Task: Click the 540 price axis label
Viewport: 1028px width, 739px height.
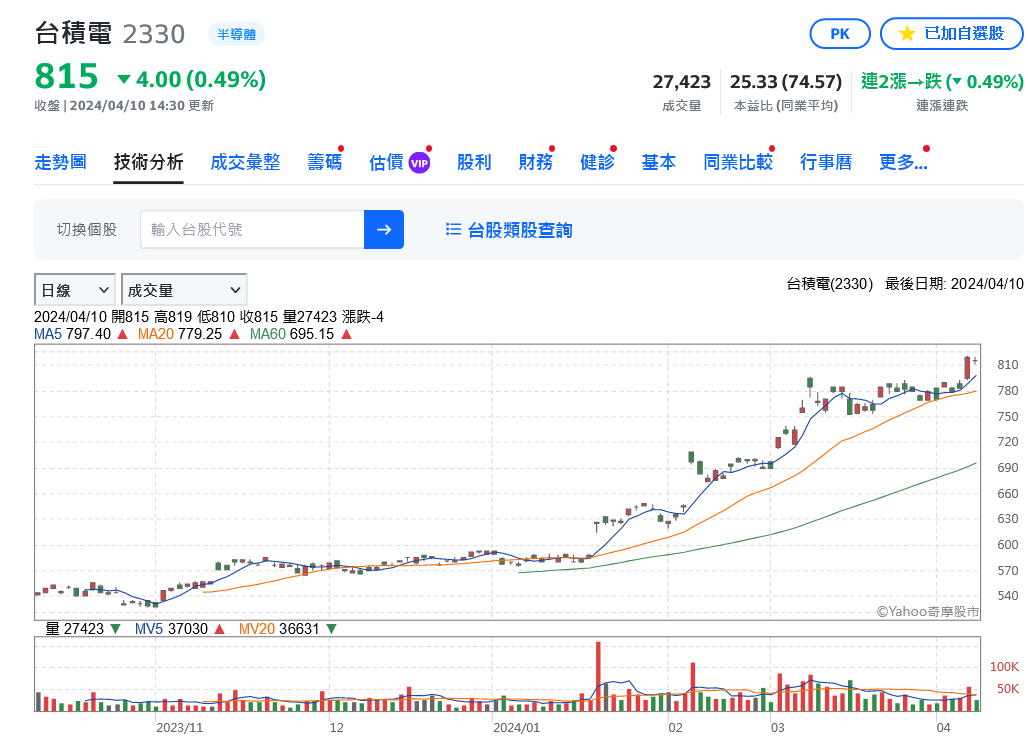Action: click(1008, 596)
